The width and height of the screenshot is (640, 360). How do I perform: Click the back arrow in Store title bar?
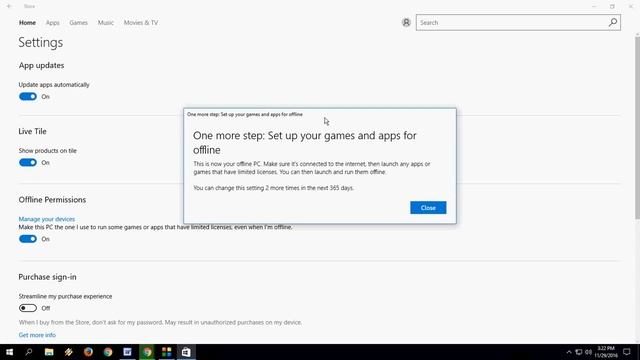[9, 6]
